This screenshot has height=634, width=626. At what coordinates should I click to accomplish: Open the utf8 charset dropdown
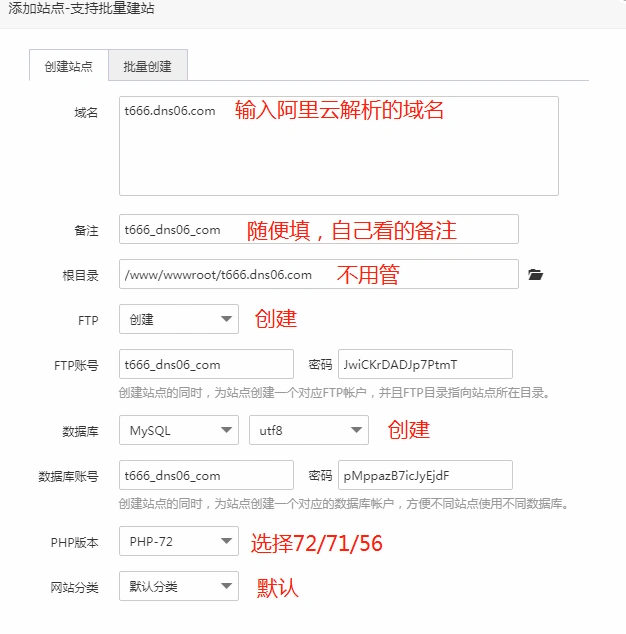pyautogui.click(x=309, y=430)
